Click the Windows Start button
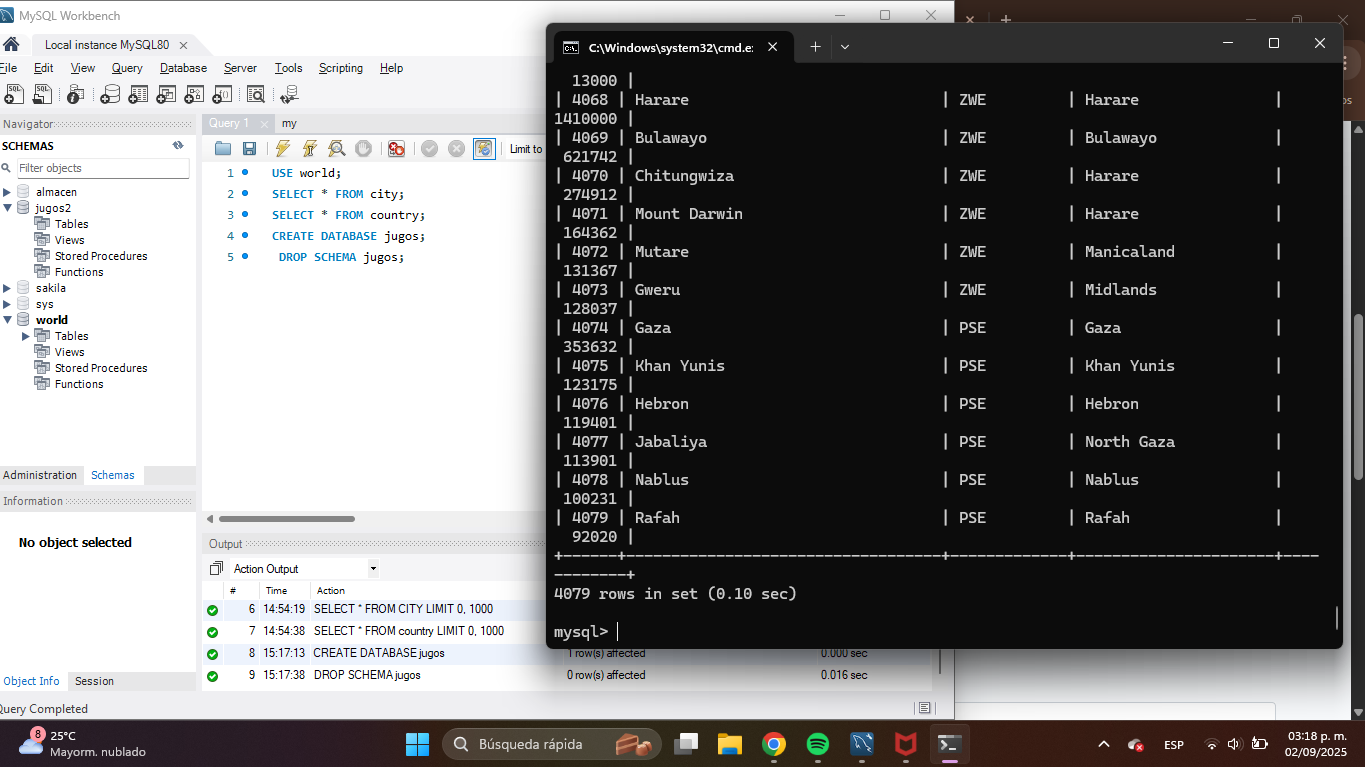 (x=417, y=744)
